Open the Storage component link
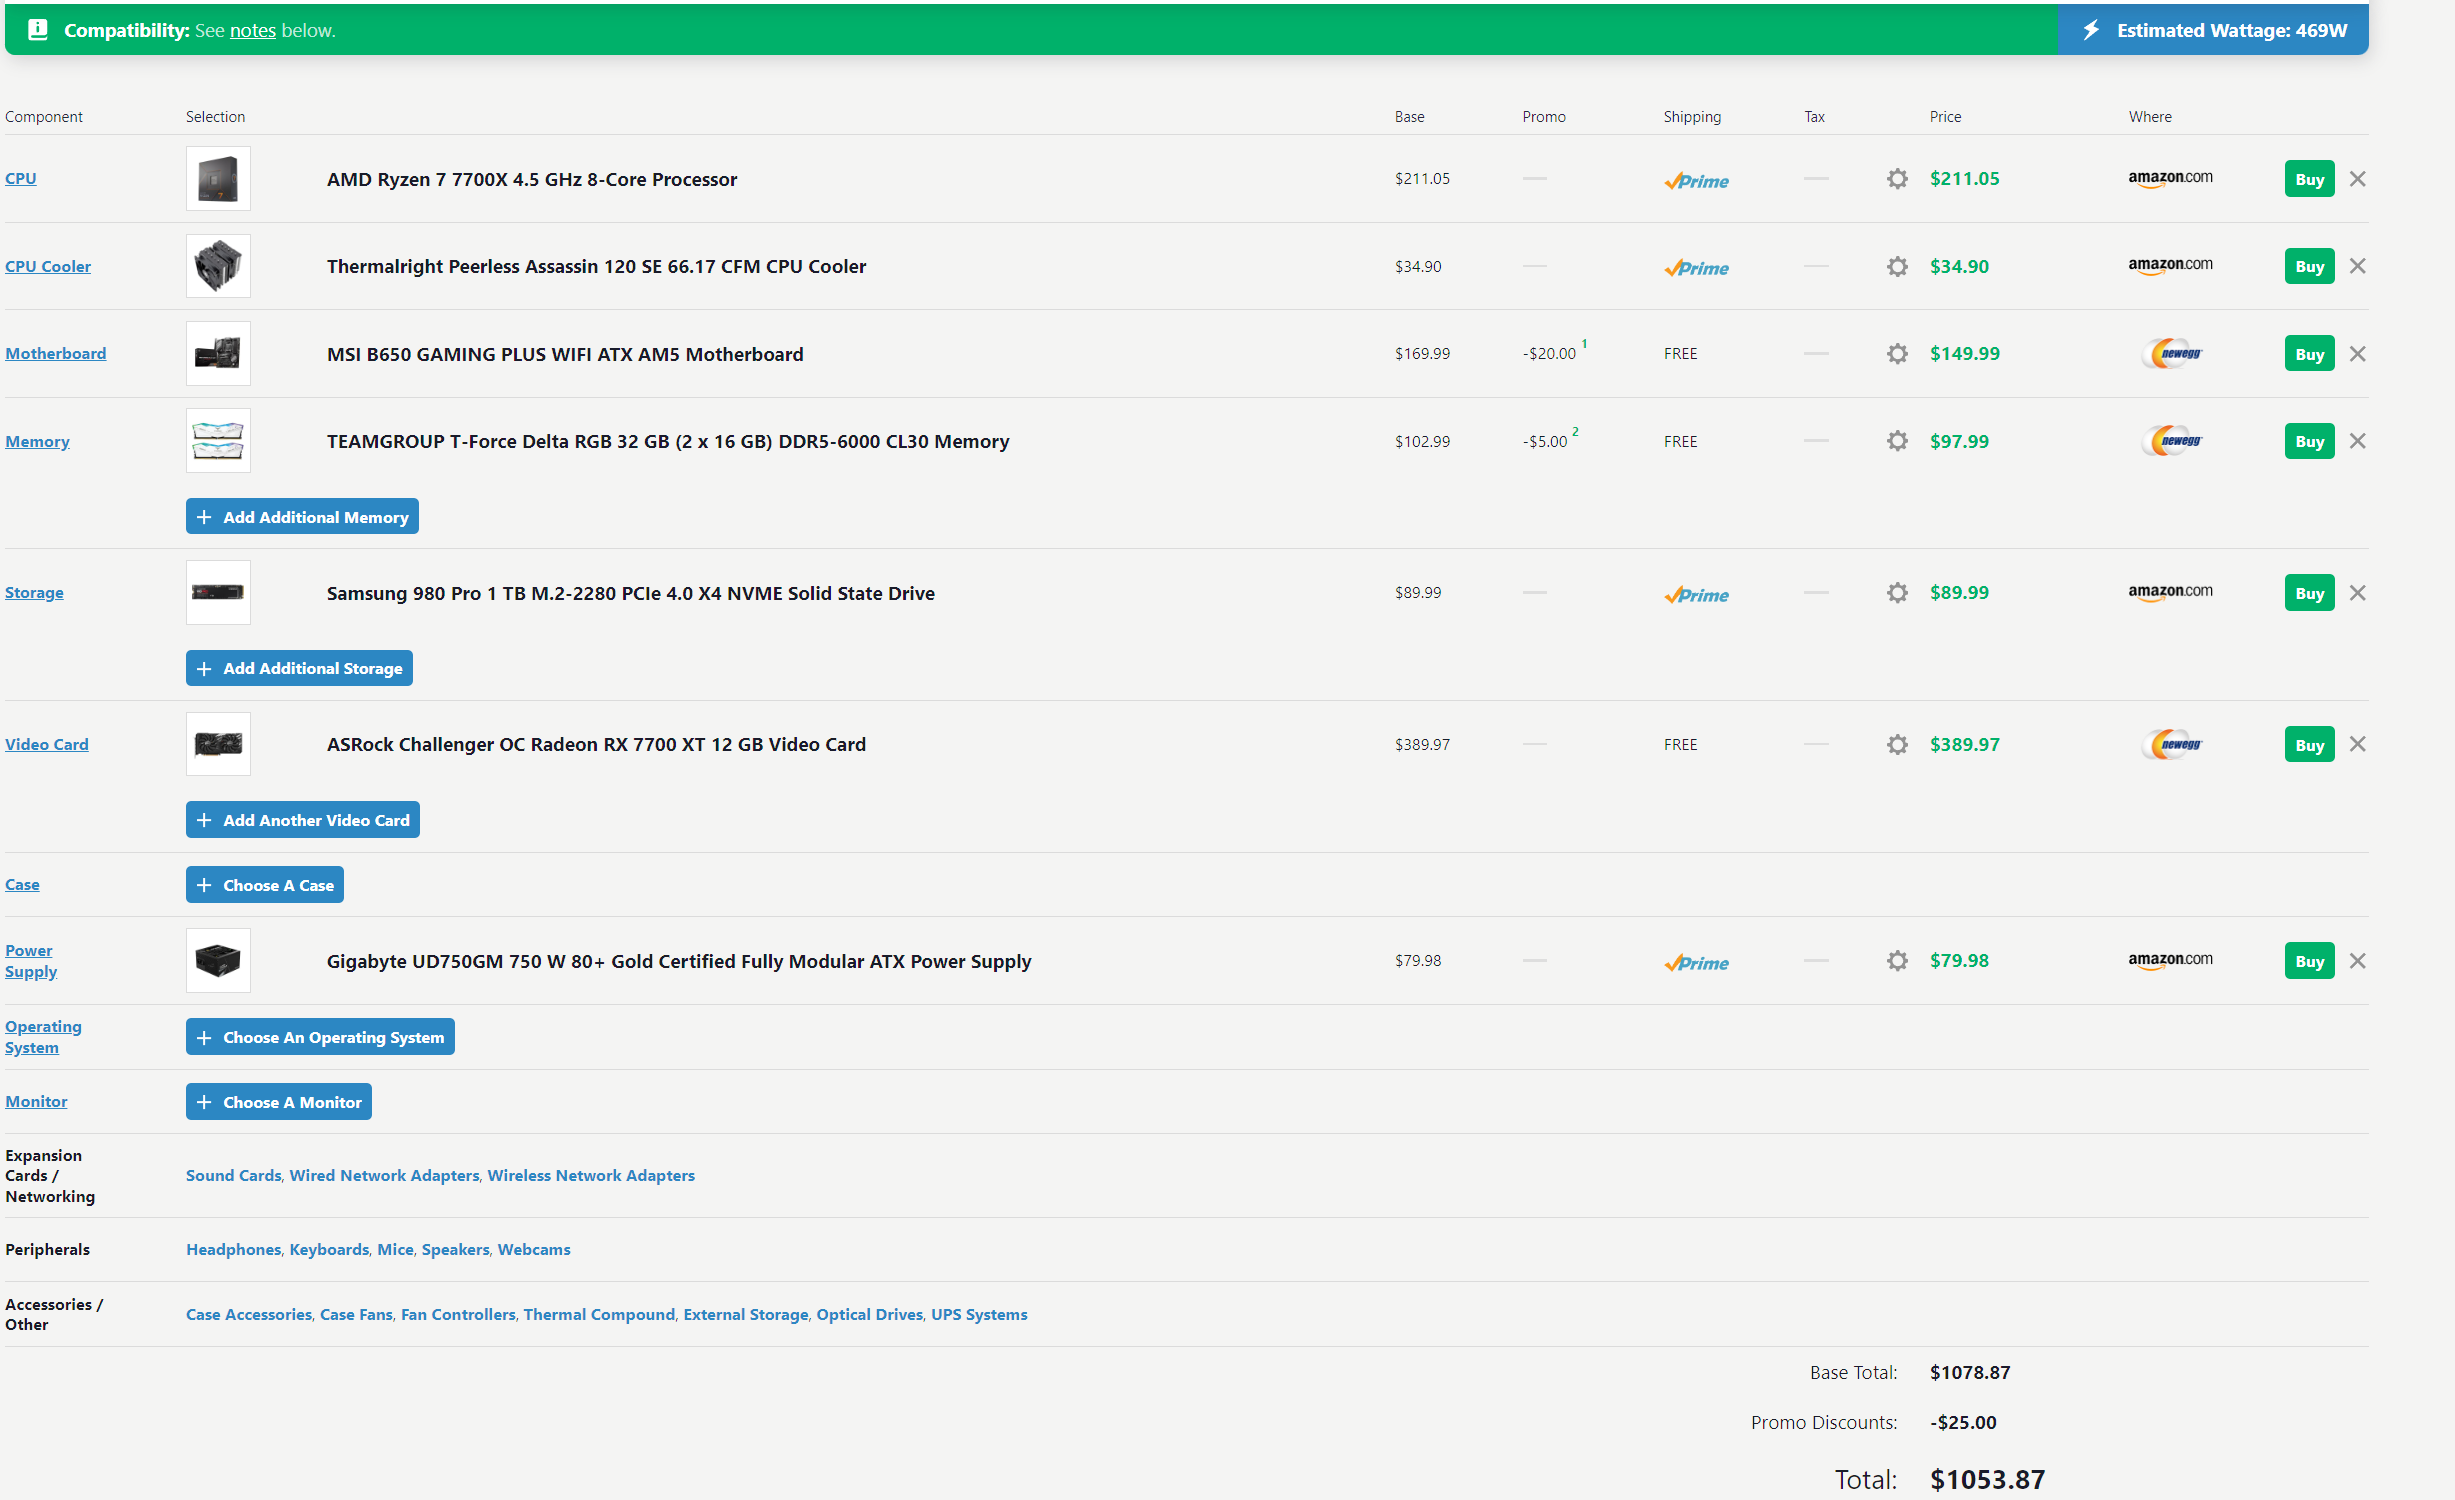The height and width of the screenshot is (1500, 2455). click(x=34, y=592)
